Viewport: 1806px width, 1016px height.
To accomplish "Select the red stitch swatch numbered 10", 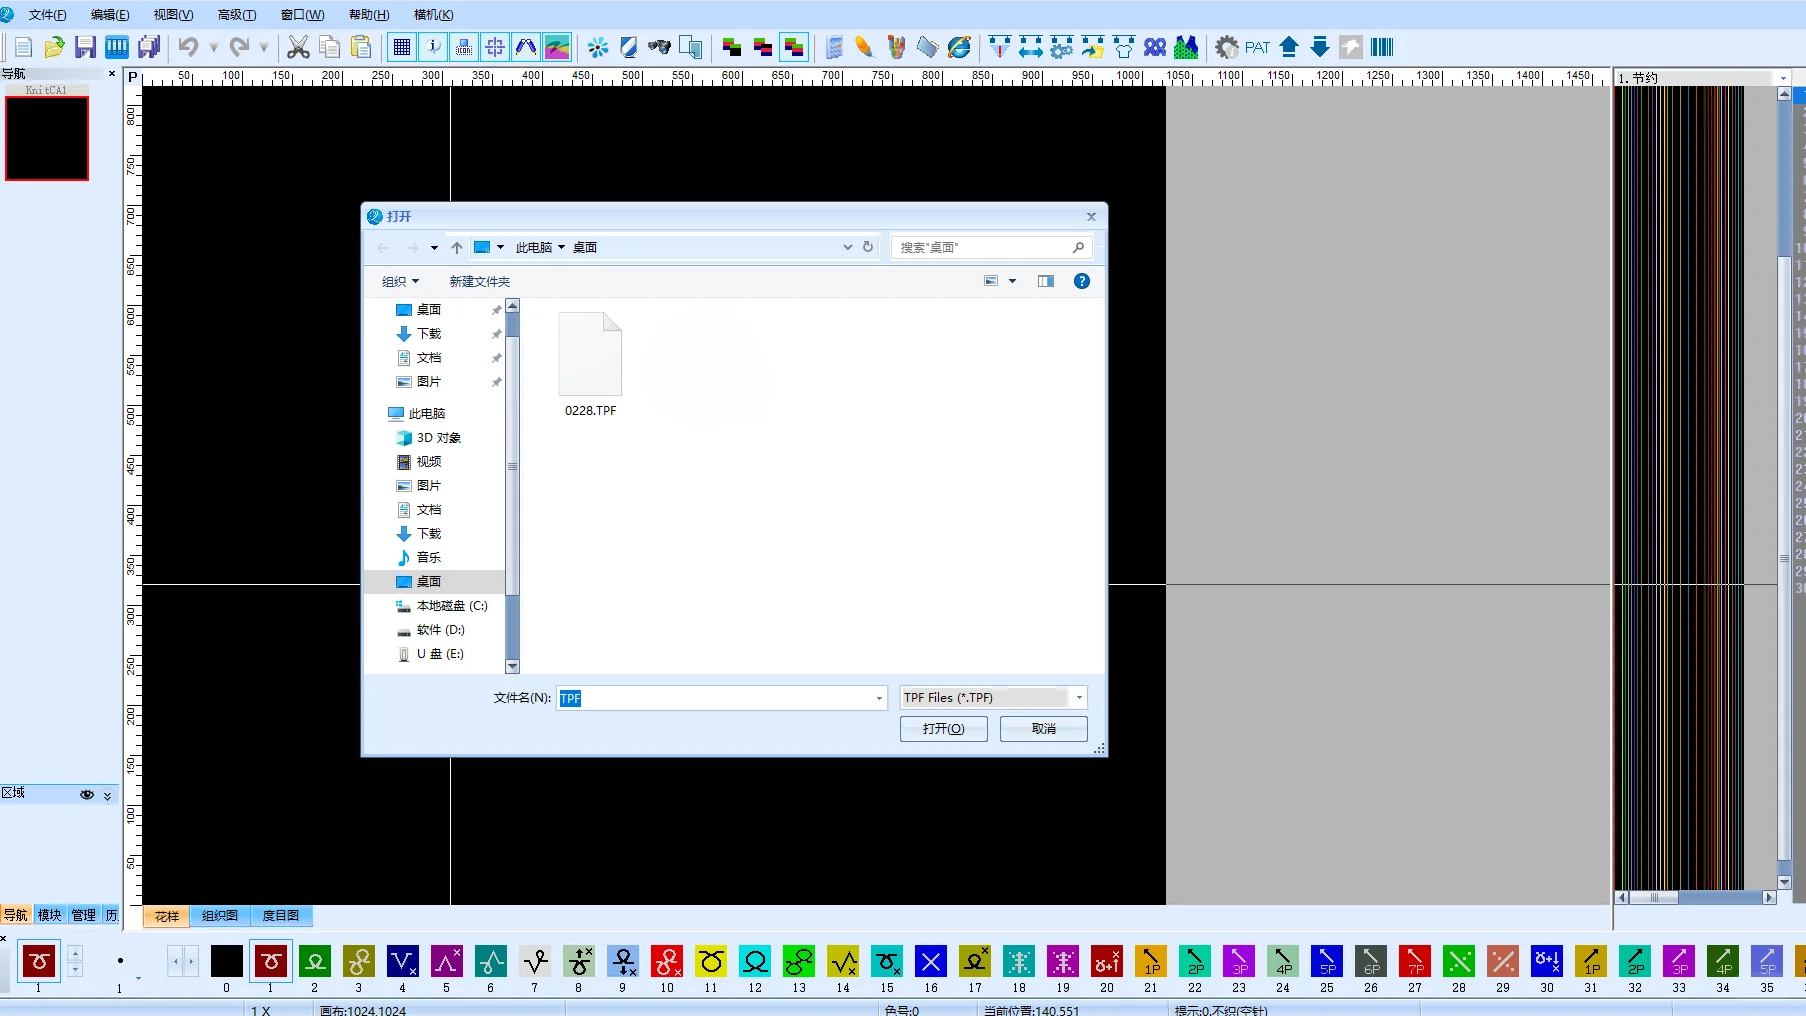I will tap(667, 961).
